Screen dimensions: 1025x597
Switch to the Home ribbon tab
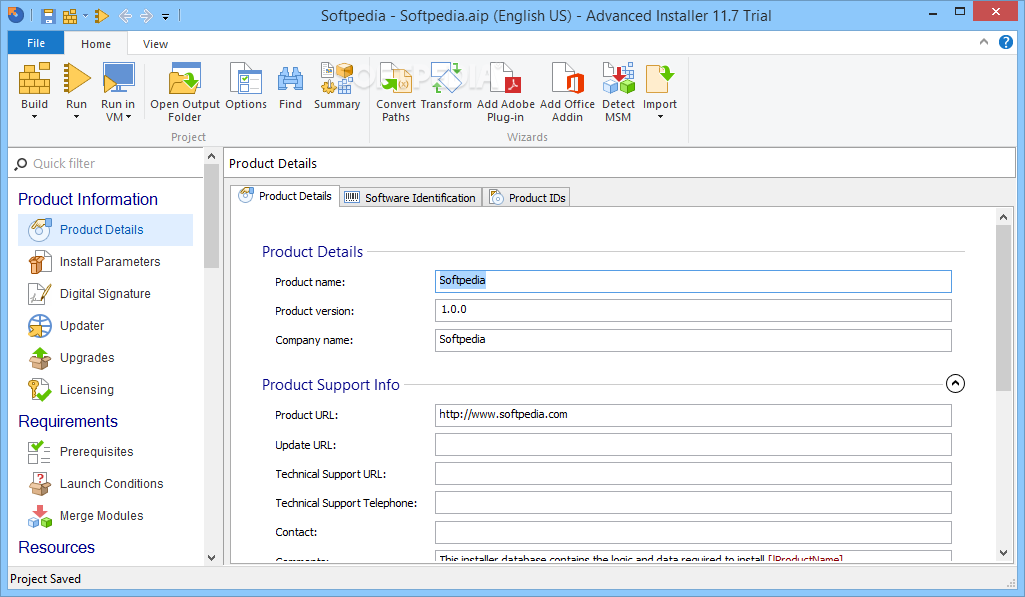click(95, 44)
